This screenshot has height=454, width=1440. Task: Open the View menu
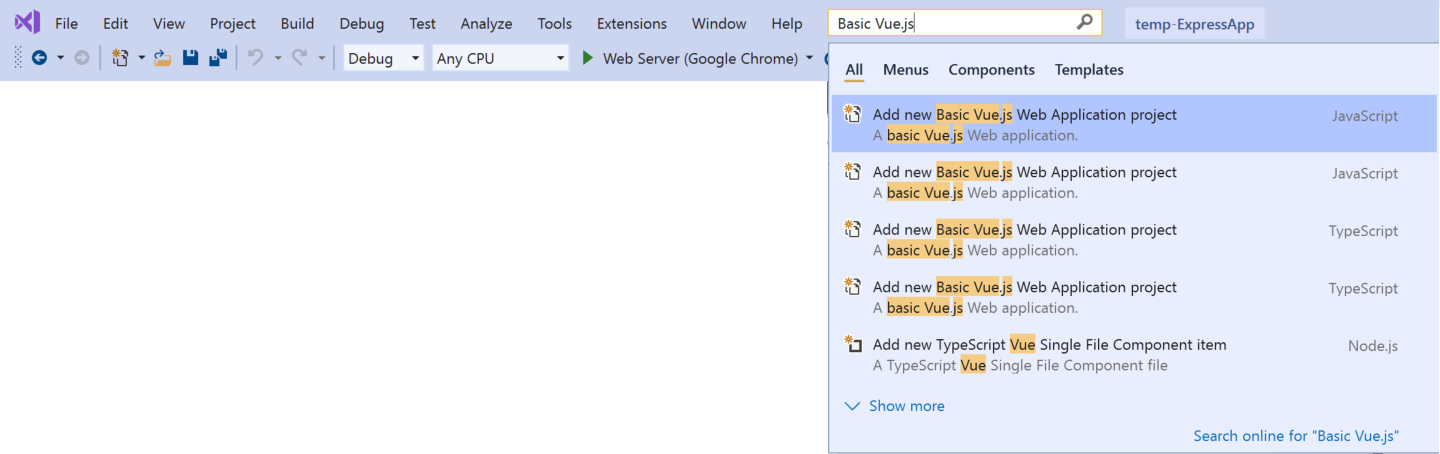169,23
